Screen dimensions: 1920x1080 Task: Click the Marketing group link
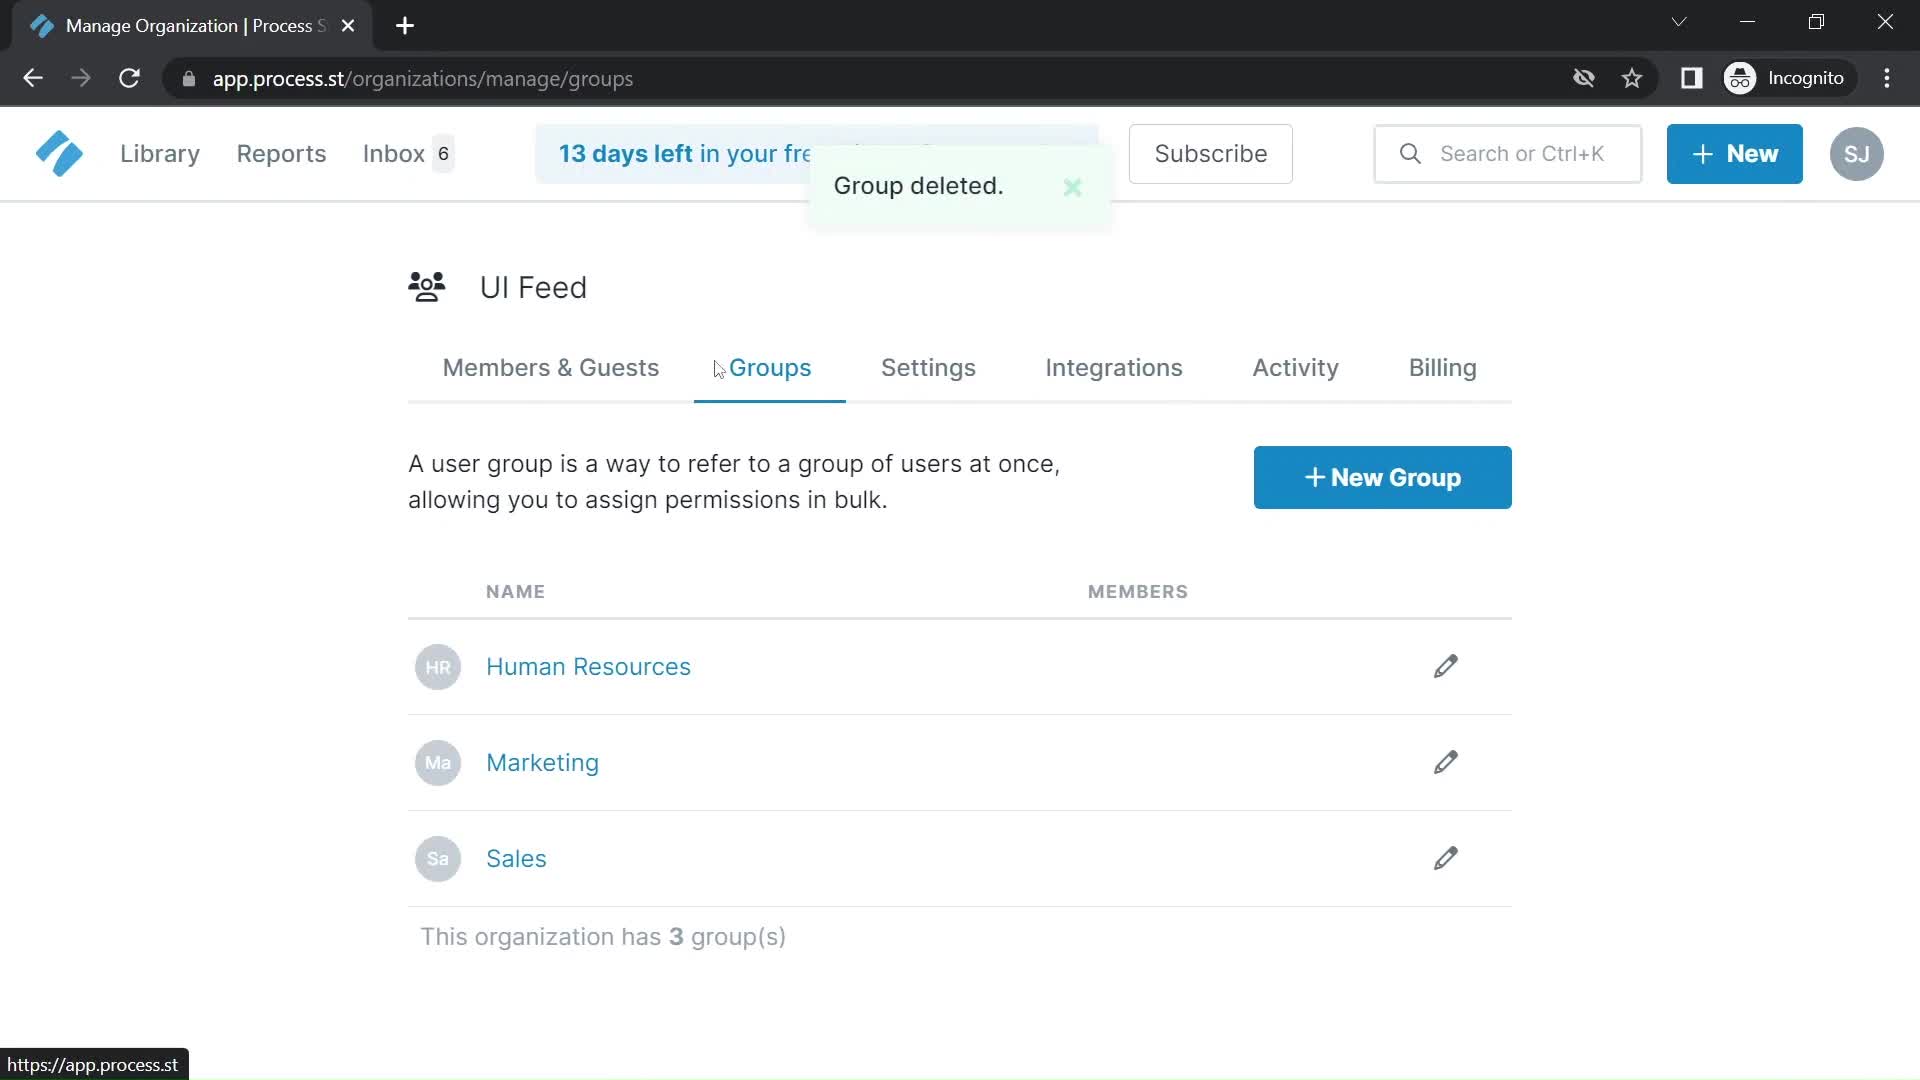pyautogui.click(x=541, y=762)
